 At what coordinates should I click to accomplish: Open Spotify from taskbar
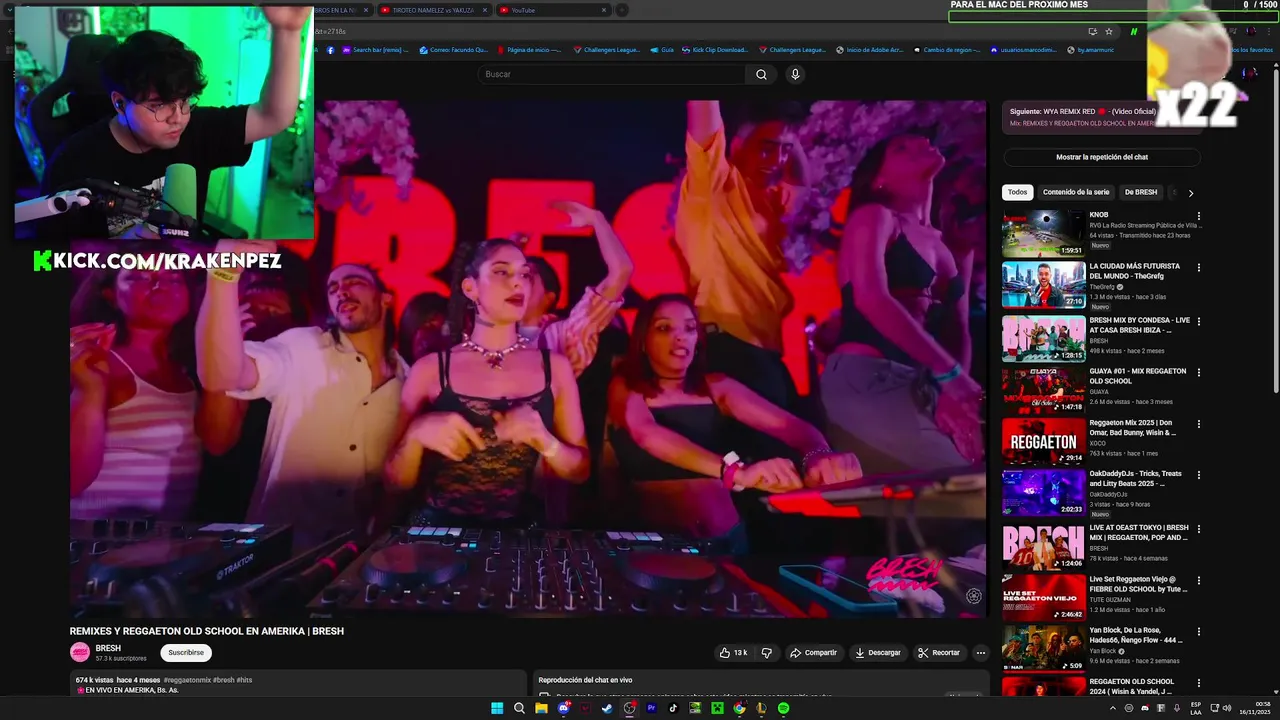pyautogui.click(x=783, y=708)
